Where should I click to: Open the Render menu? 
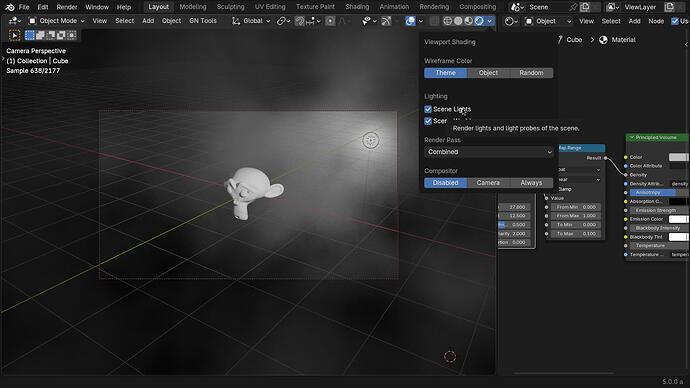[66, 7]
